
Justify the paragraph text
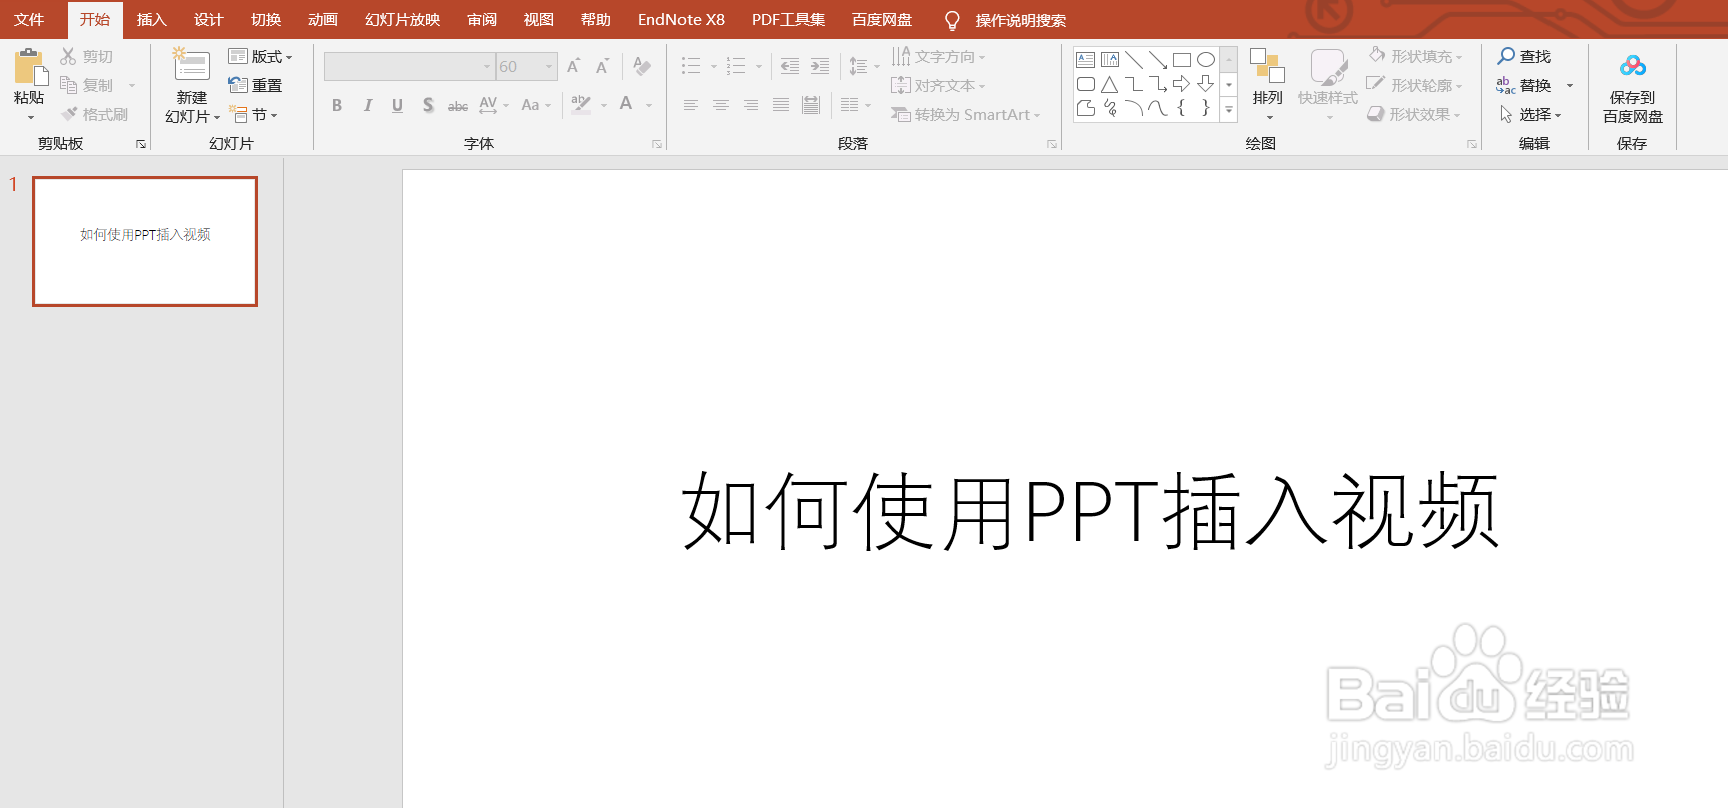tap(781, 105)
